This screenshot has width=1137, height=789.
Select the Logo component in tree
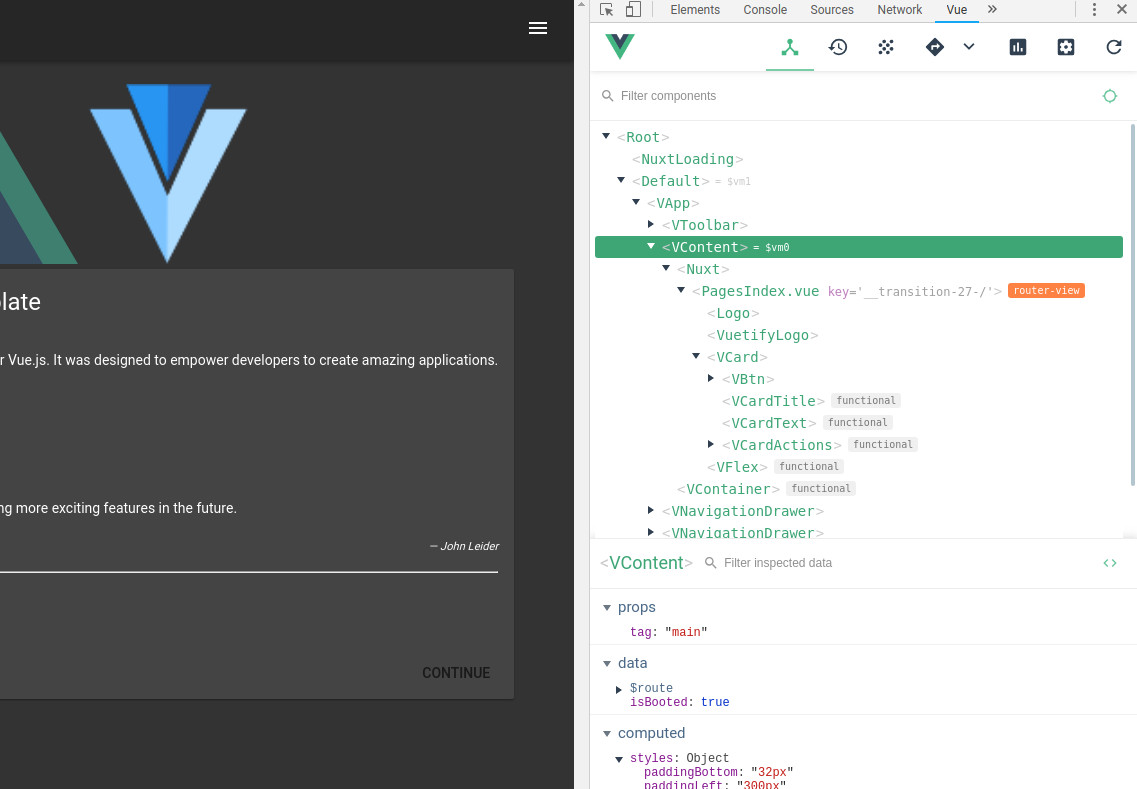733,313
